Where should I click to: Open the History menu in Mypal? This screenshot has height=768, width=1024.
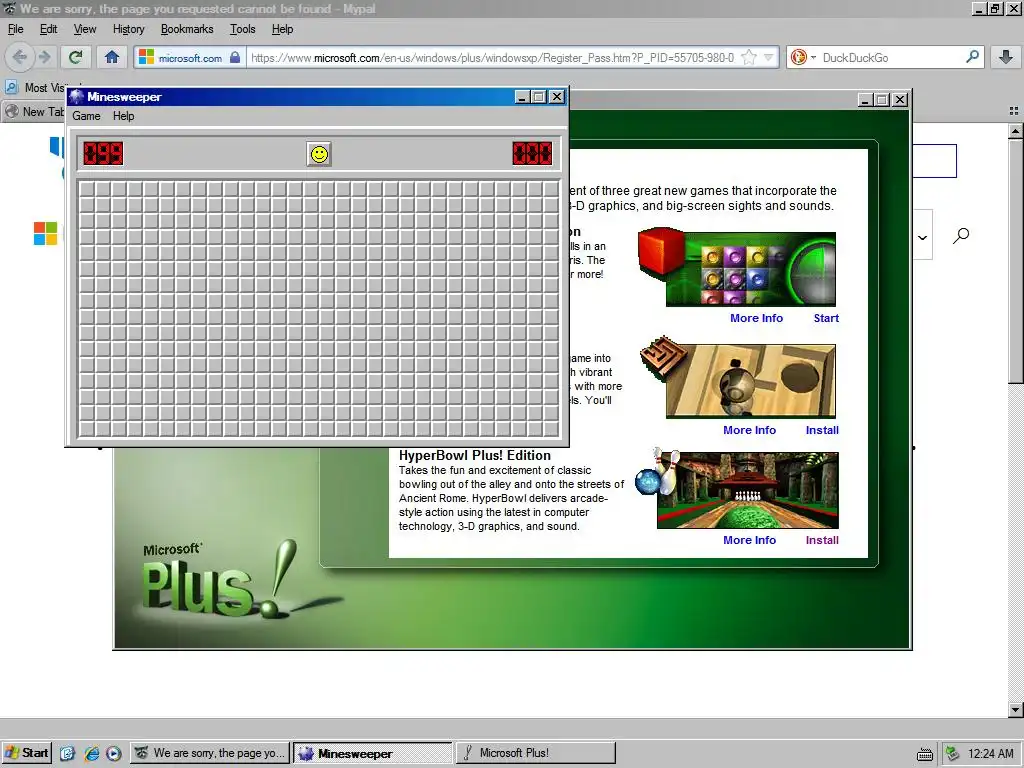coord(129,29)
